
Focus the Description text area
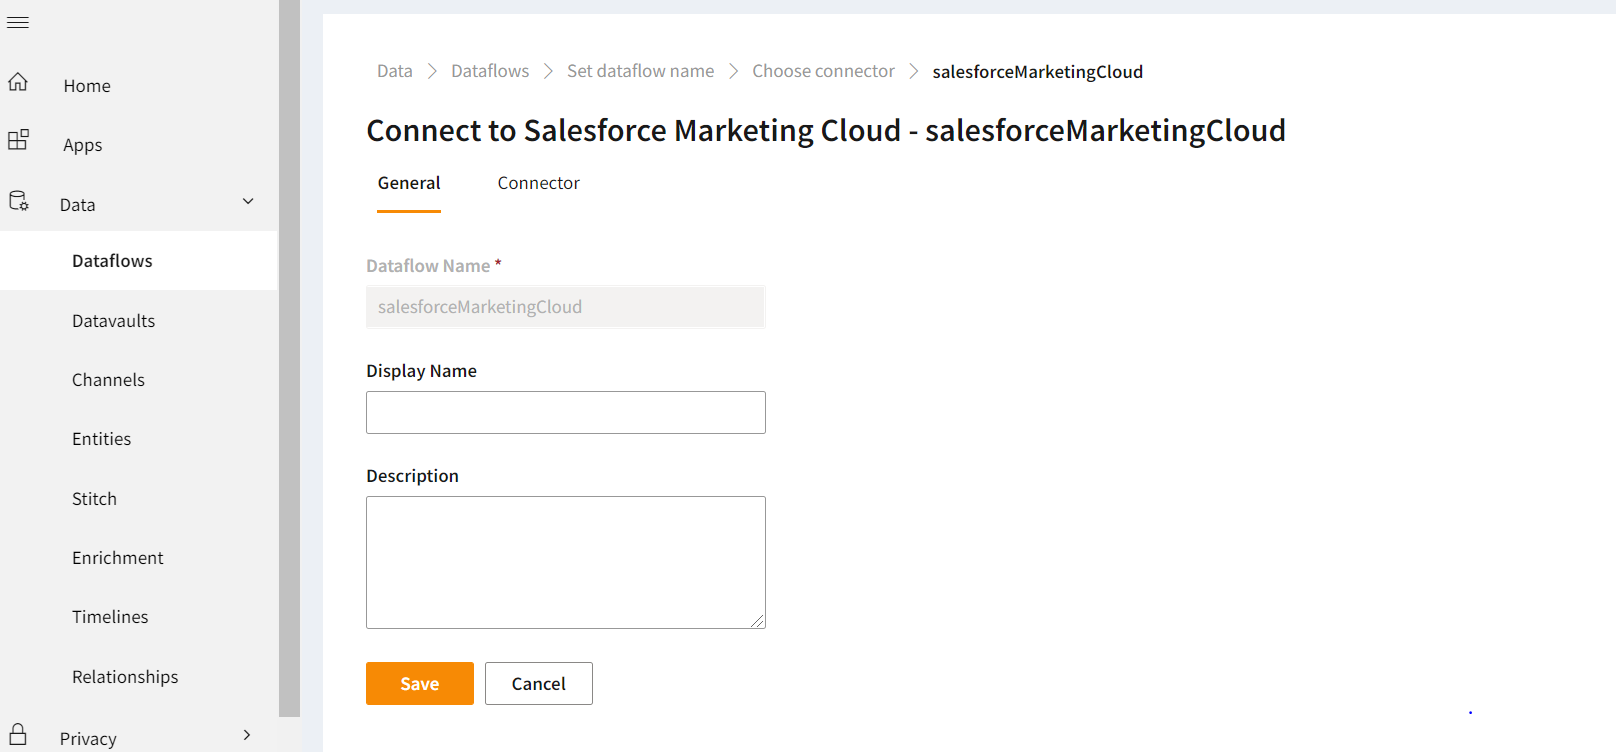pos(565,562)
